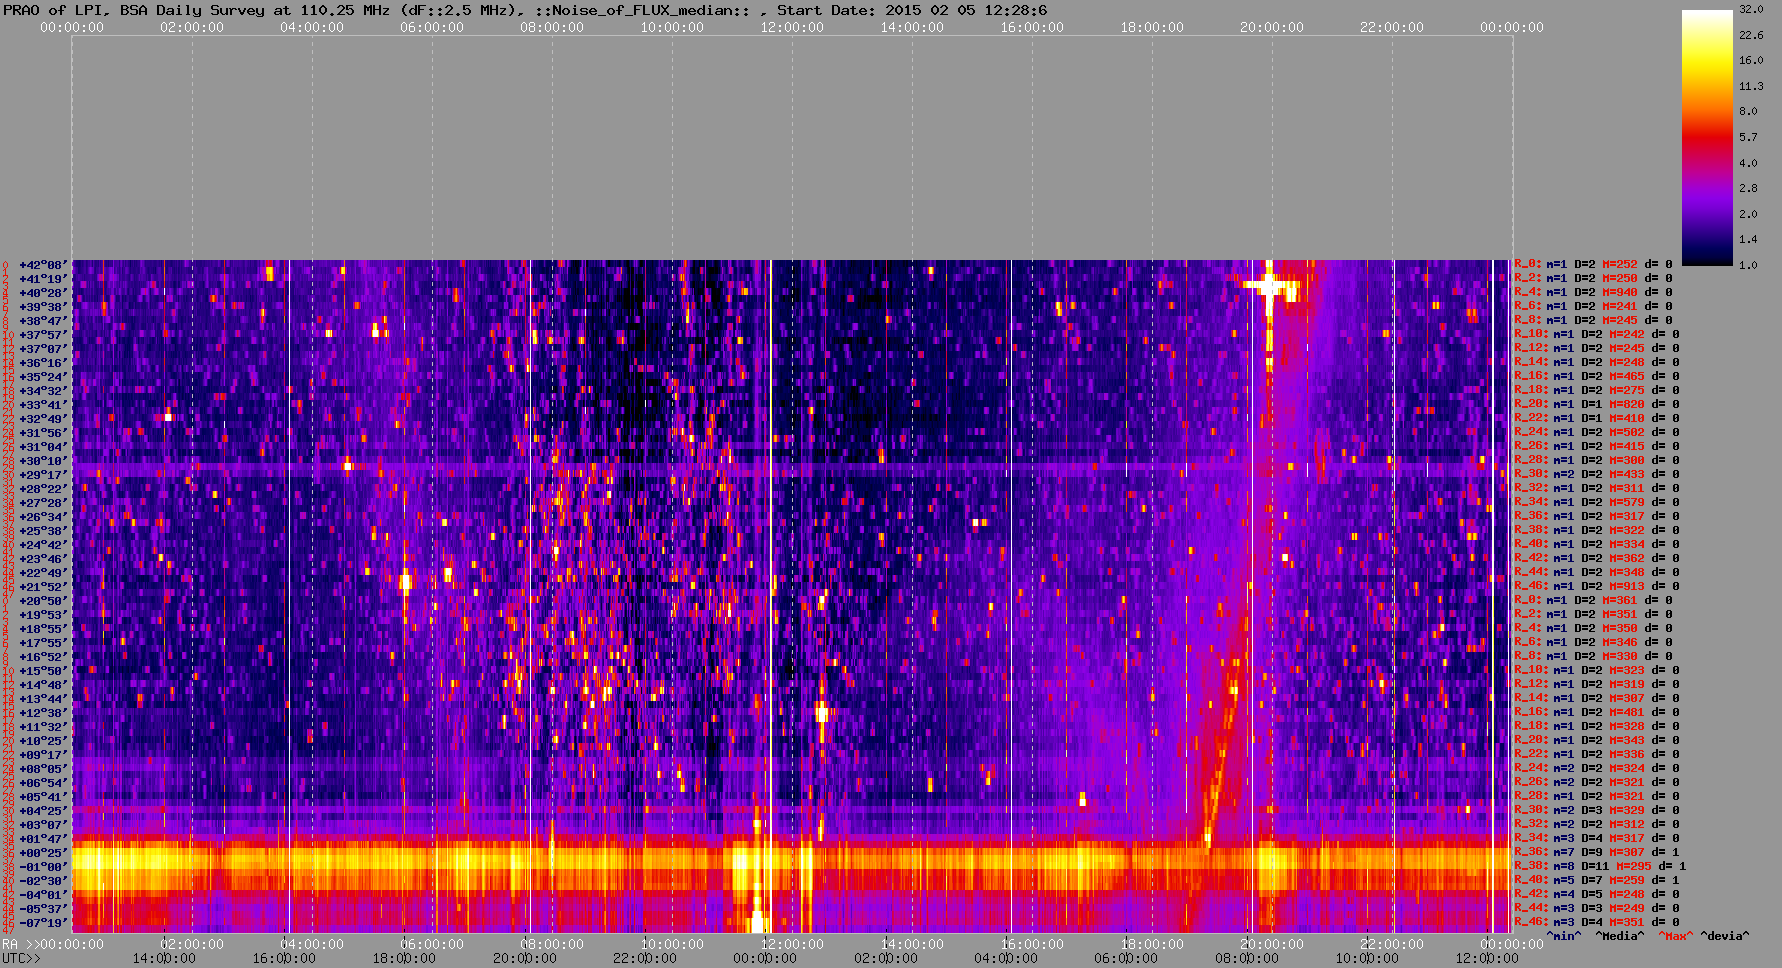
Task: Click the '^min^' legend label
Action: click(1564, 936)
